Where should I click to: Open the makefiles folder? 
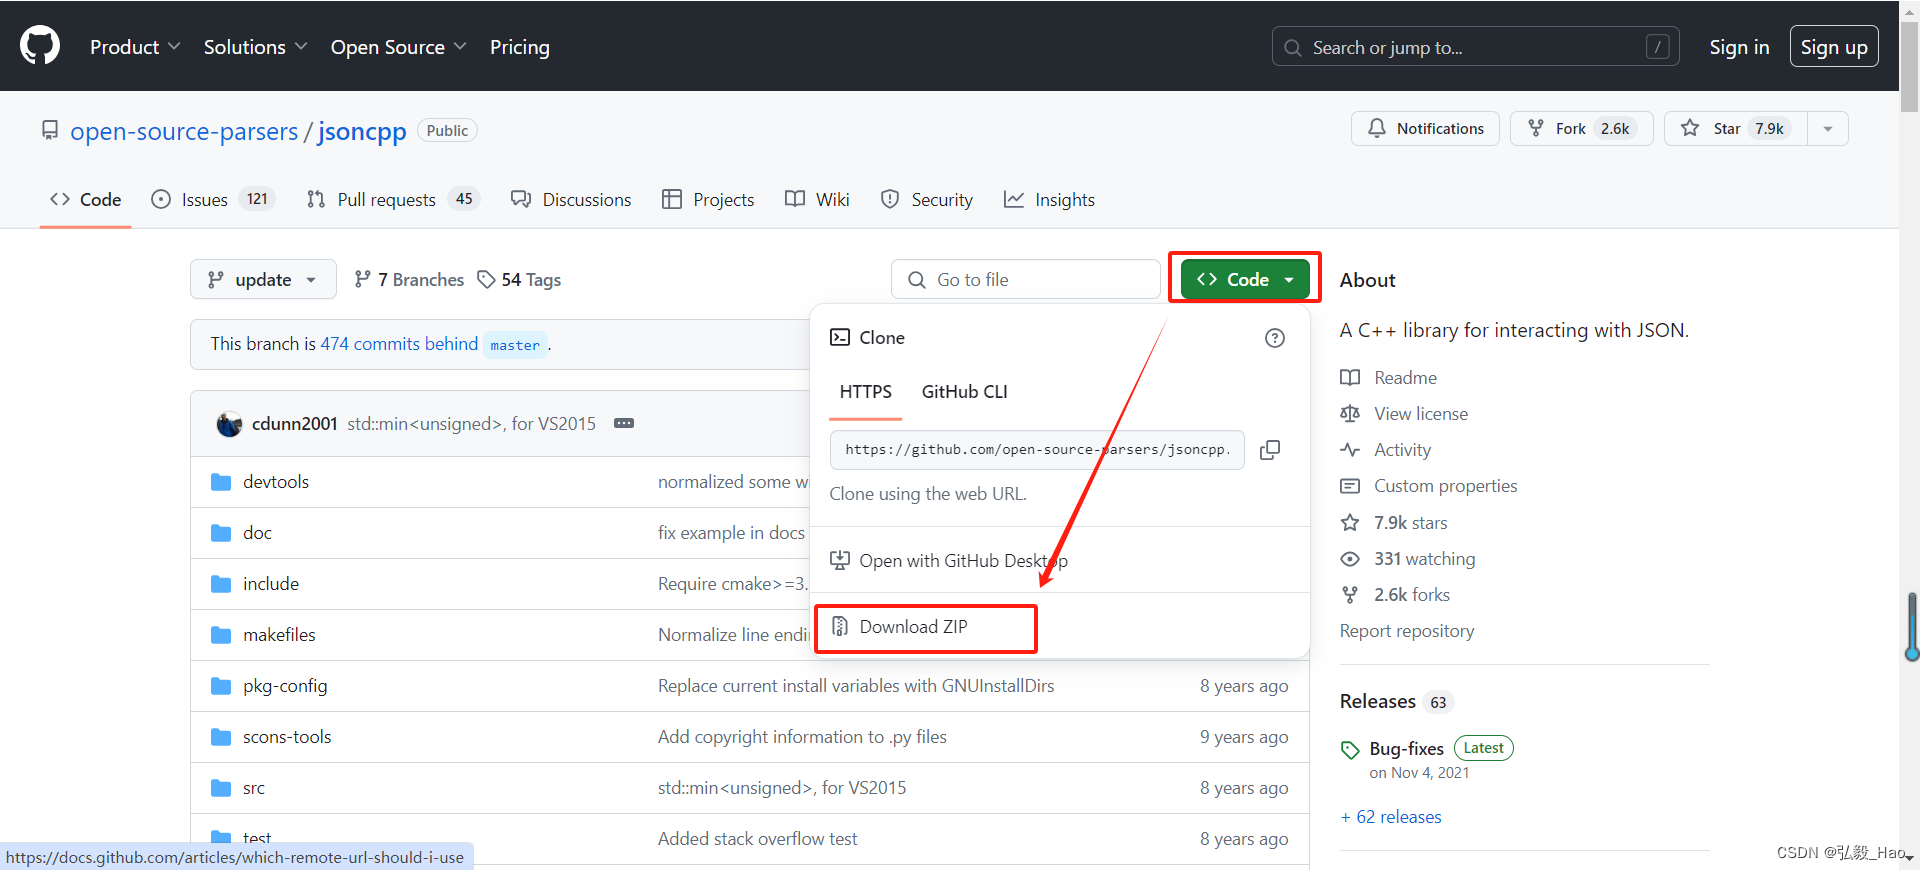click(279, 635)
